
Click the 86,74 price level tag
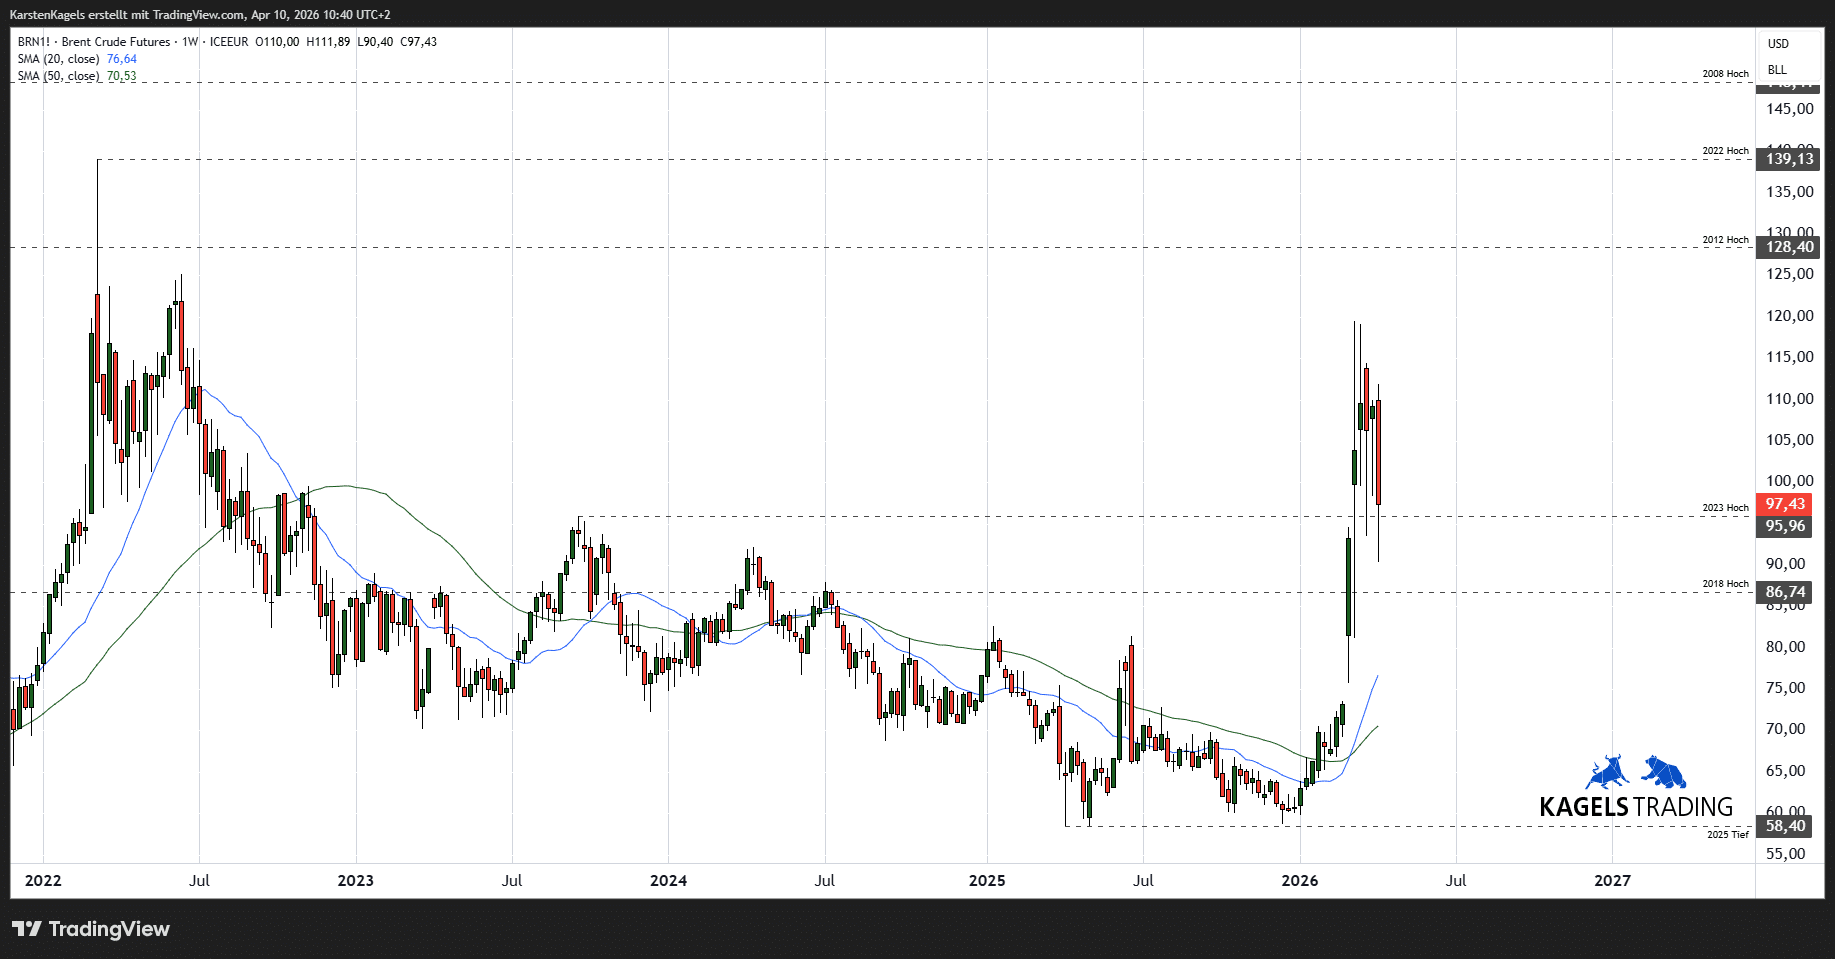pos(1785,592)
